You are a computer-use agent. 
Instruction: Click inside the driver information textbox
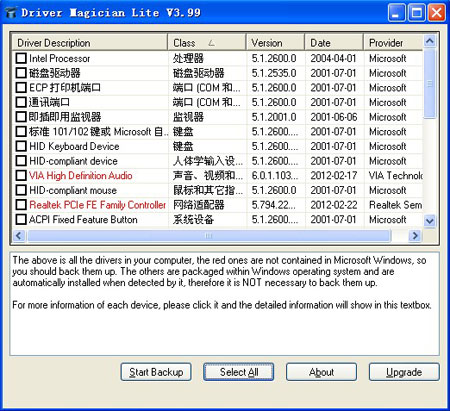coord(225,304)
